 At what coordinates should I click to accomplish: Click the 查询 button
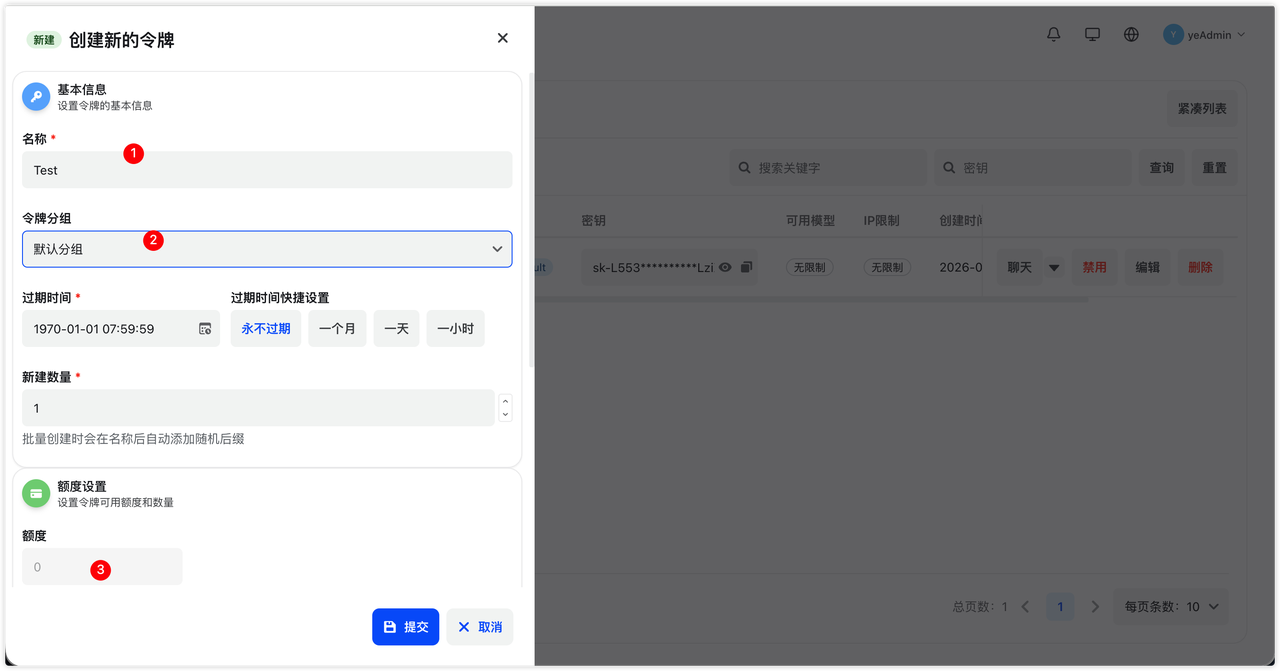pos(1161,168)
